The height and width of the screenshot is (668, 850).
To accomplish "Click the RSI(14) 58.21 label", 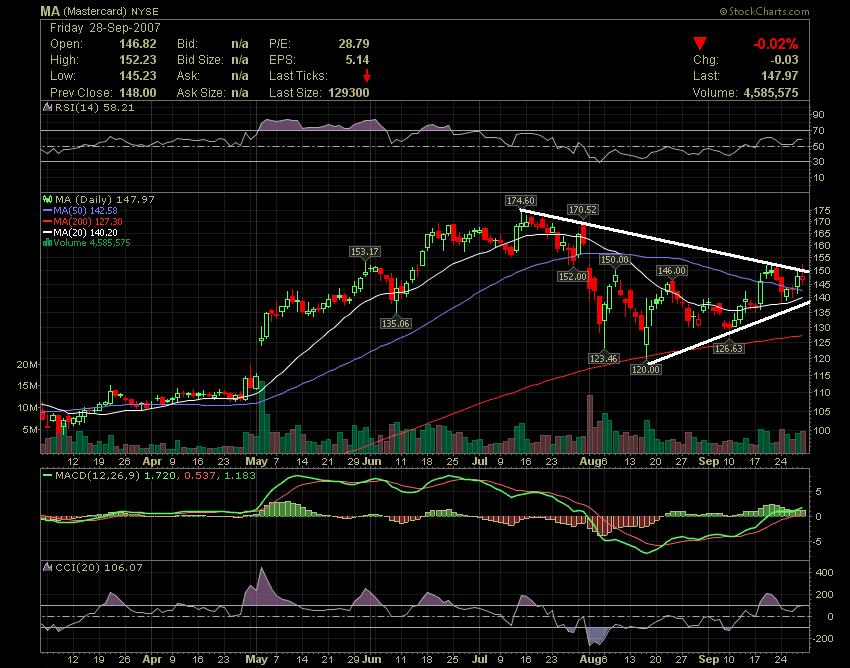I will [94, 107].
